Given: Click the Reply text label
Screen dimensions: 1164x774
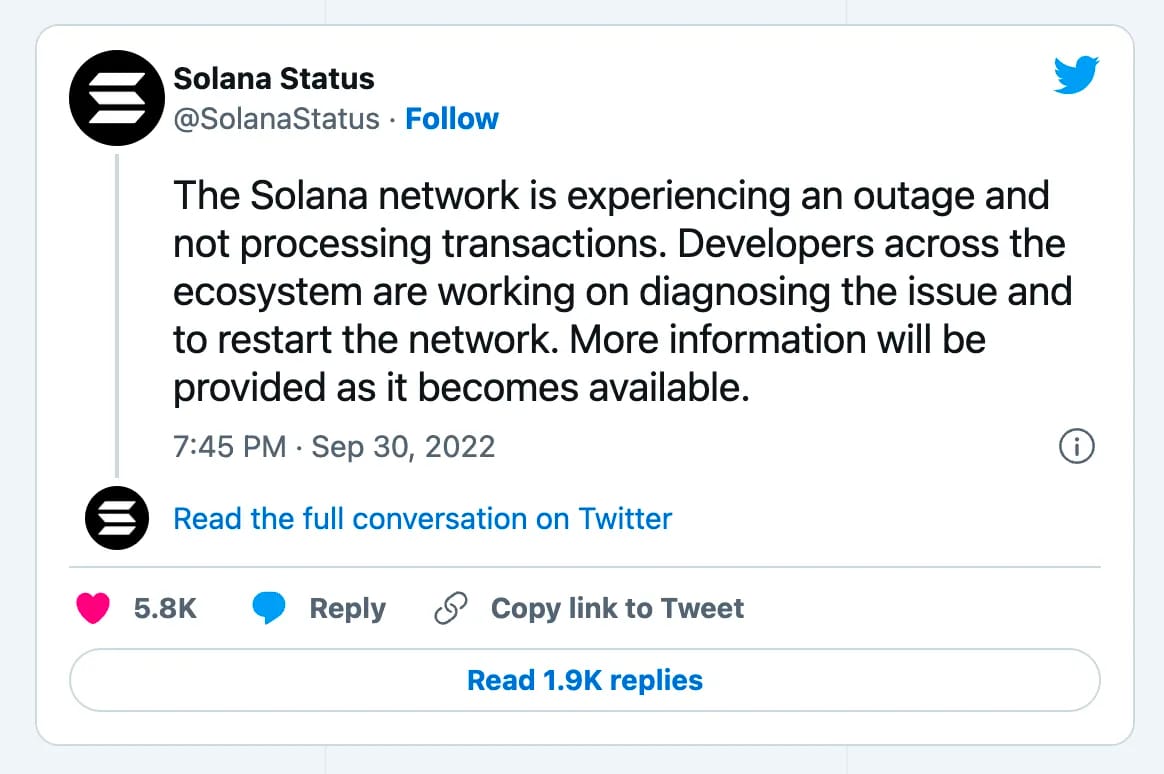Looking at the screenshot, I should point(347,608).
